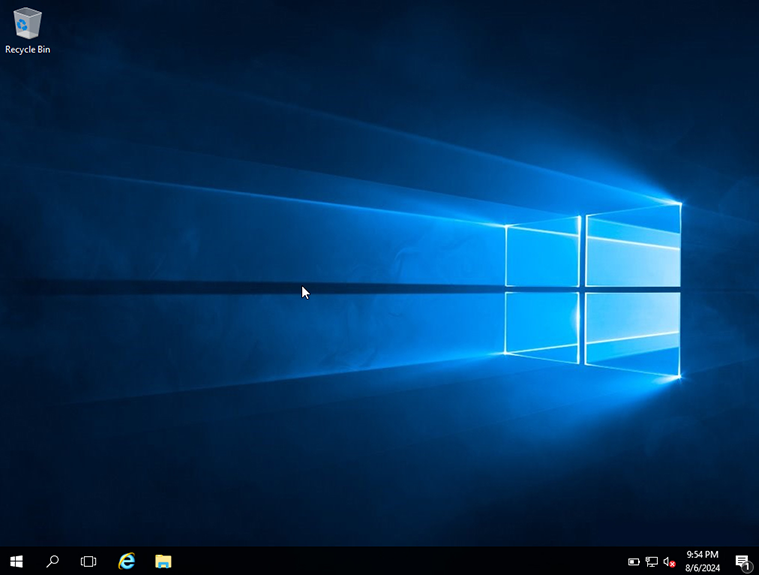The width and height of the screenshot is (759, 575).
Task: Select the Recycle Bin desktop icon
Action: click(x=28, y=30)
